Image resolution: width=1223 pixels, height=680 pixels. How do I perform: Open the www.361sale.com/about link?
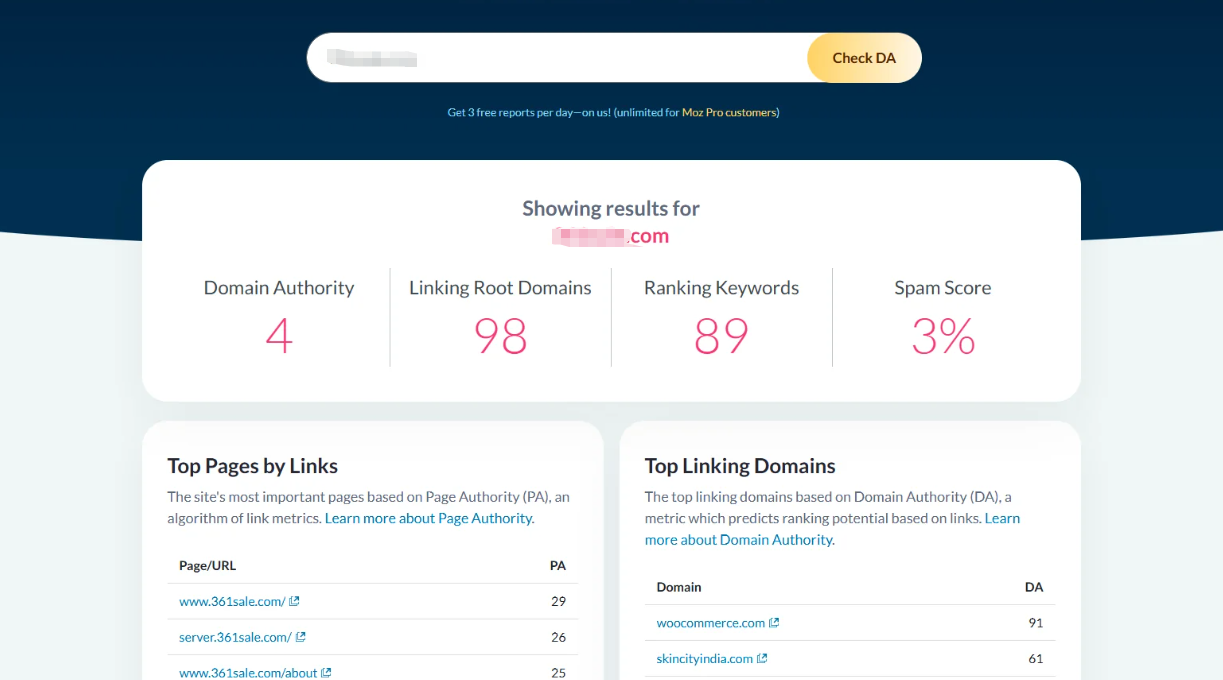click(248, 673)
